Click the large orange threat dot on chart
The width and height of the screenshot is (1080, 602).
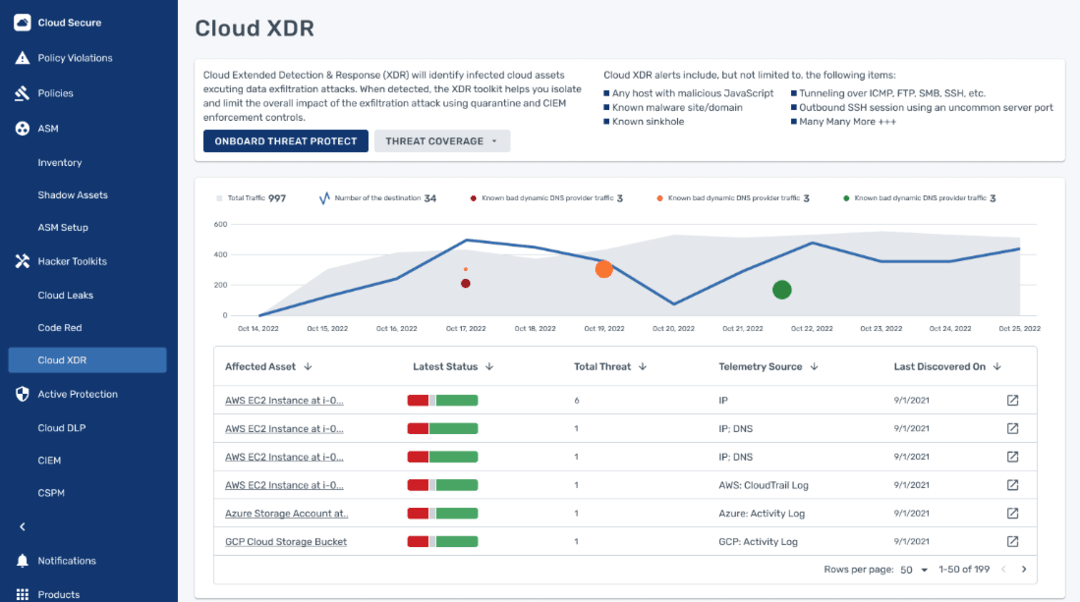(x=604, y=269)
